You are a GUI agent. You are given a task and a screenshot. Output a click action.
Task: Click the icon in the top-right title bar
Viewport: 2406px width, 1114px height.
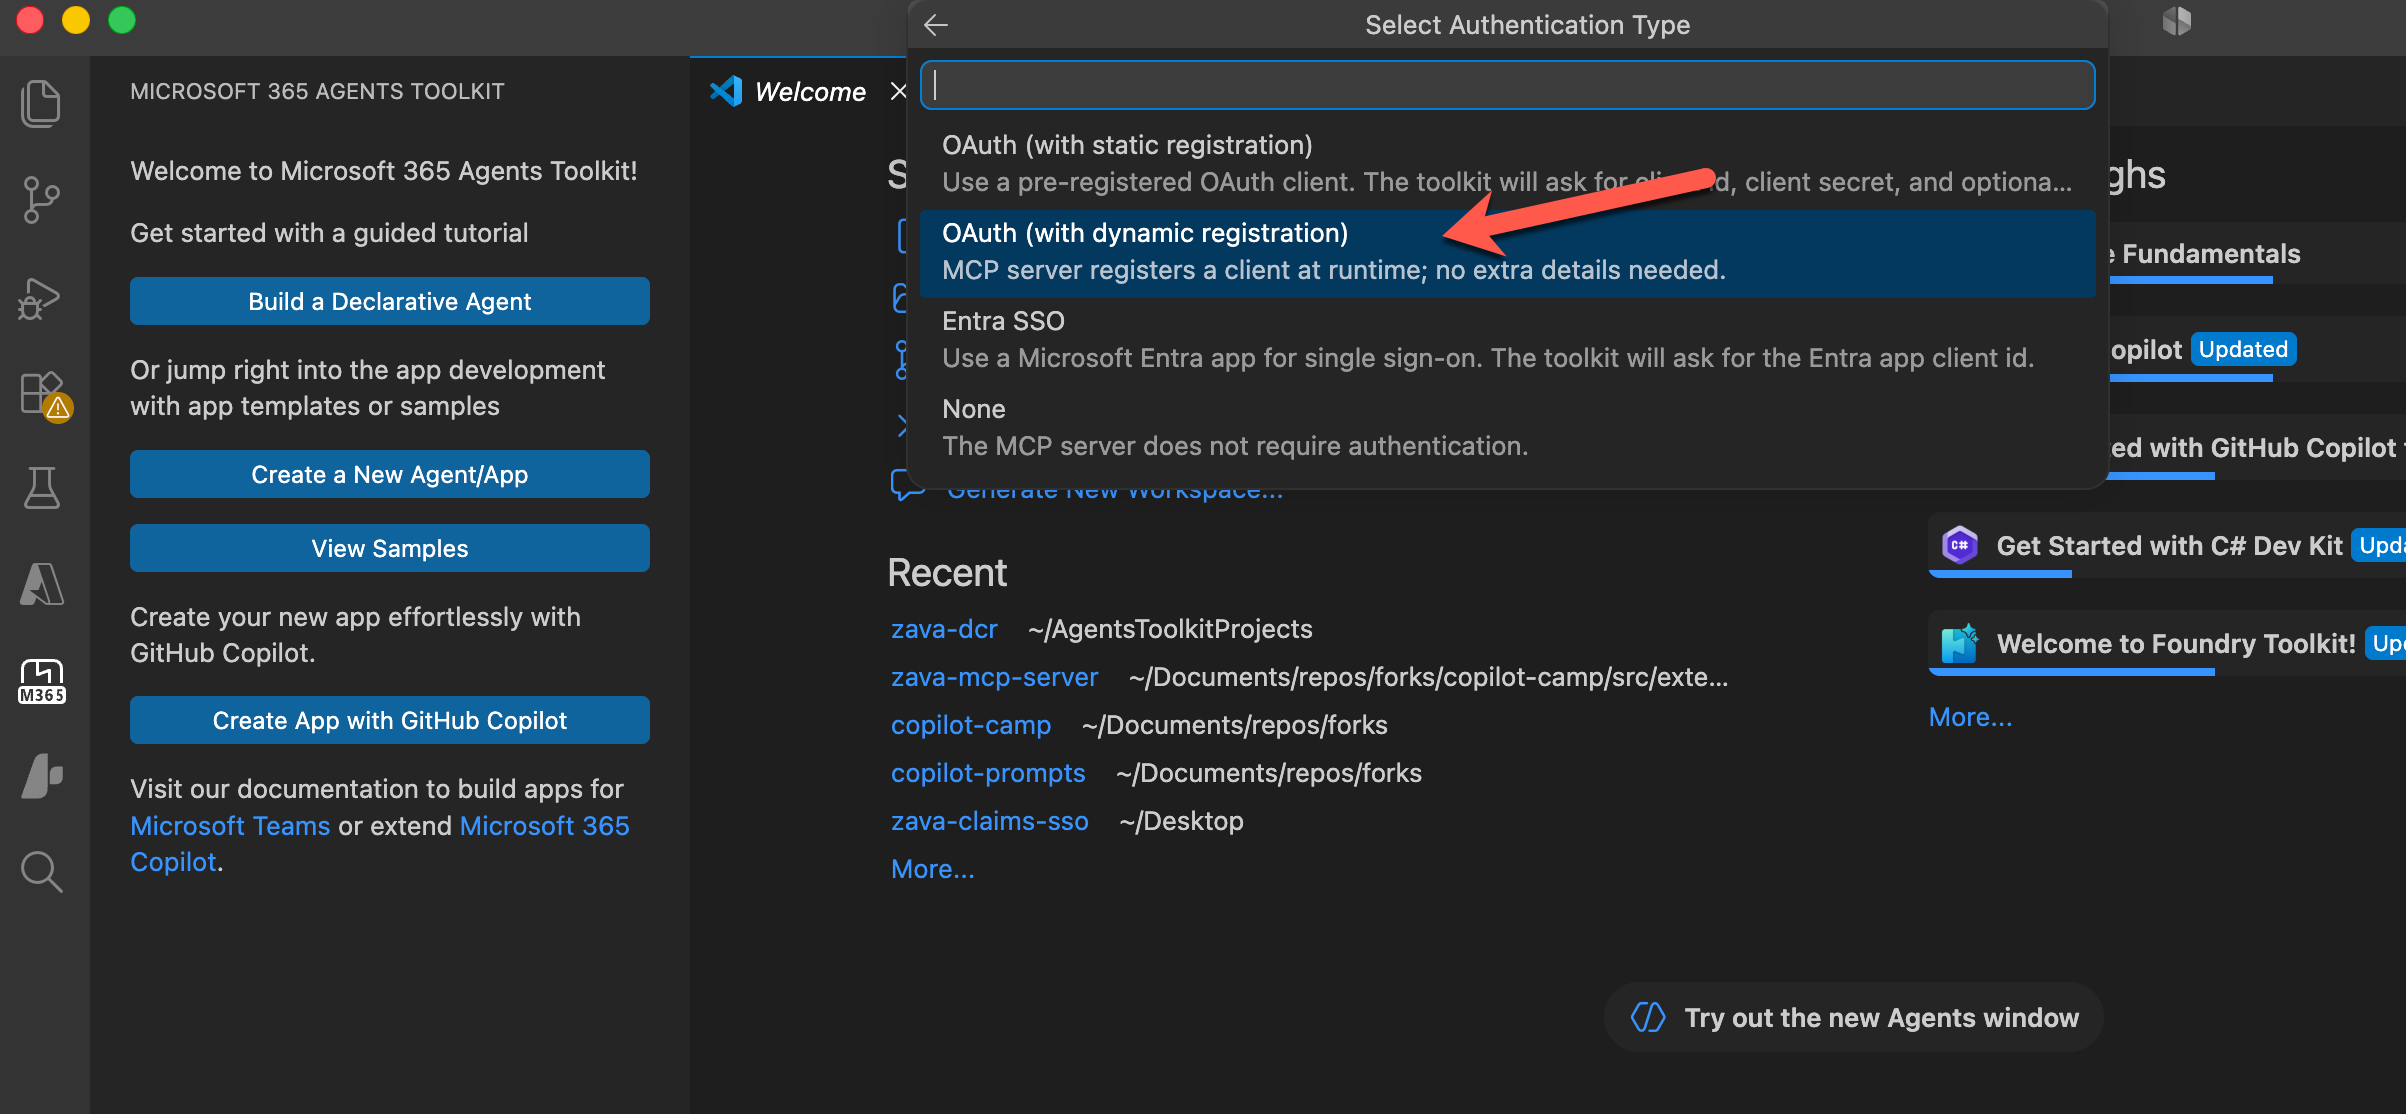tap(2177, 22)
